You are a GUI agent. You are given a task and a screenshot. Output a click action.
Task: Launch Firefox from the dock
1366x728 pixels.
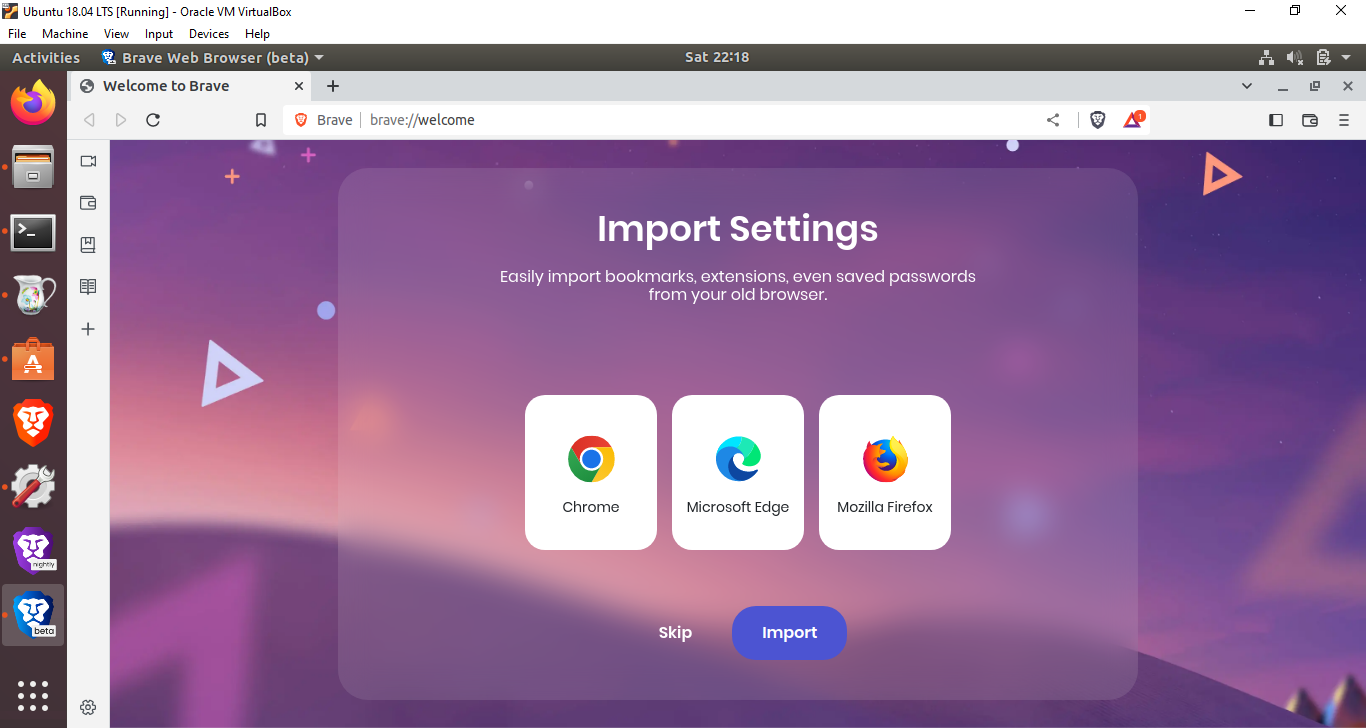coord(33,103)
